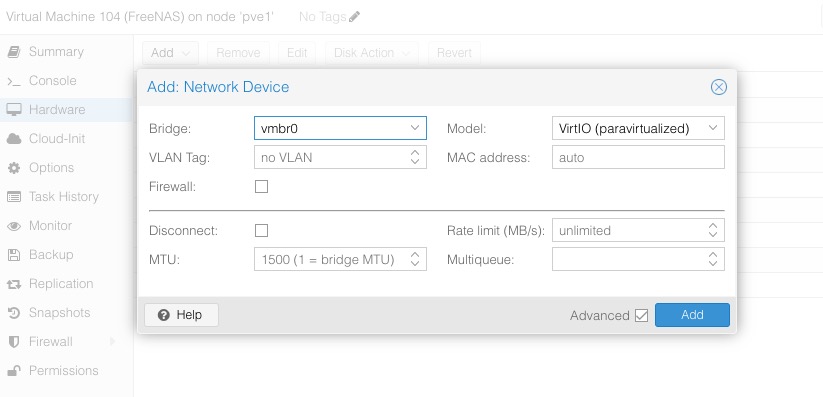Adjust Rate limit spinner arrows
This screenshot has height=397, width=823.
pos(713,231)
